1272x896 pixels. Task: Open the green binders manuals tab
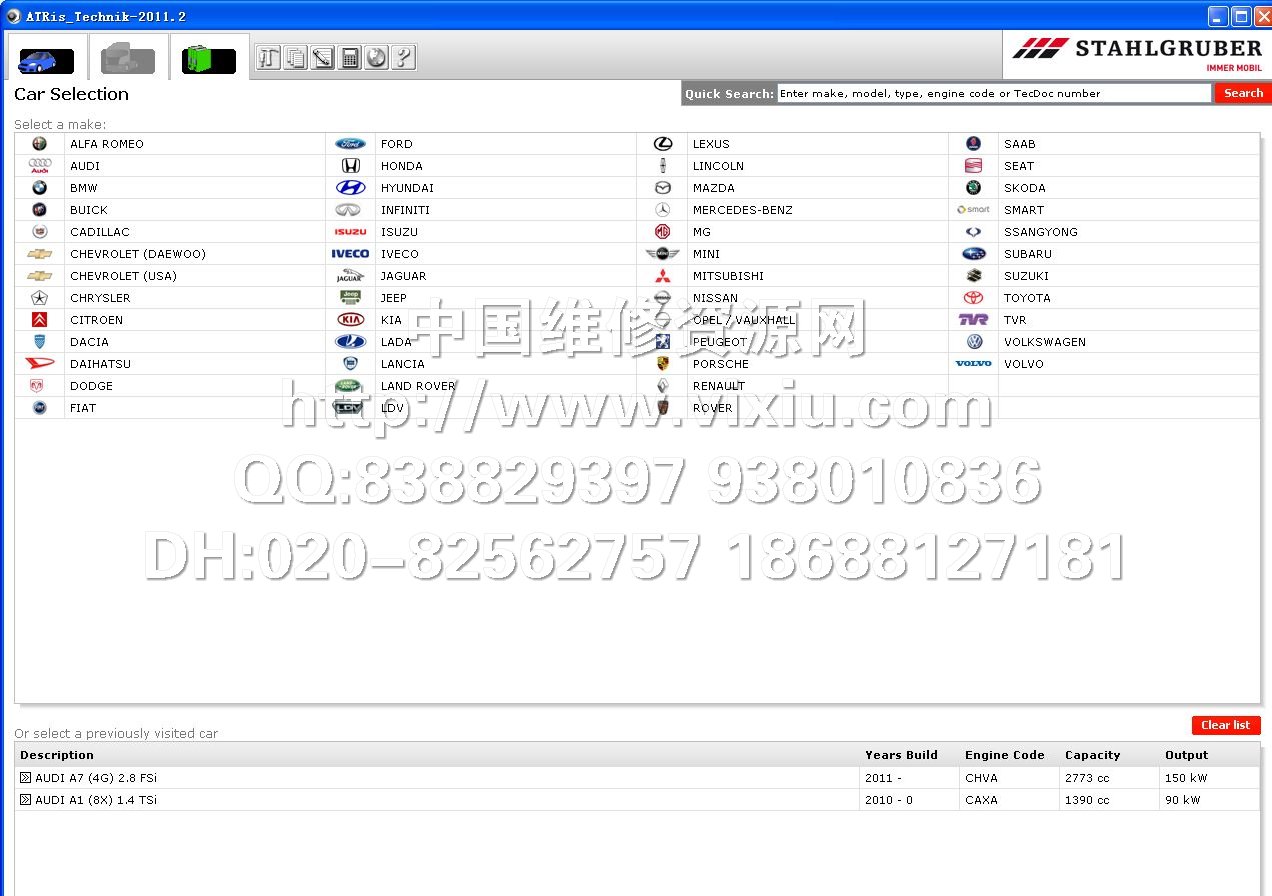click(x=209, y=59)
